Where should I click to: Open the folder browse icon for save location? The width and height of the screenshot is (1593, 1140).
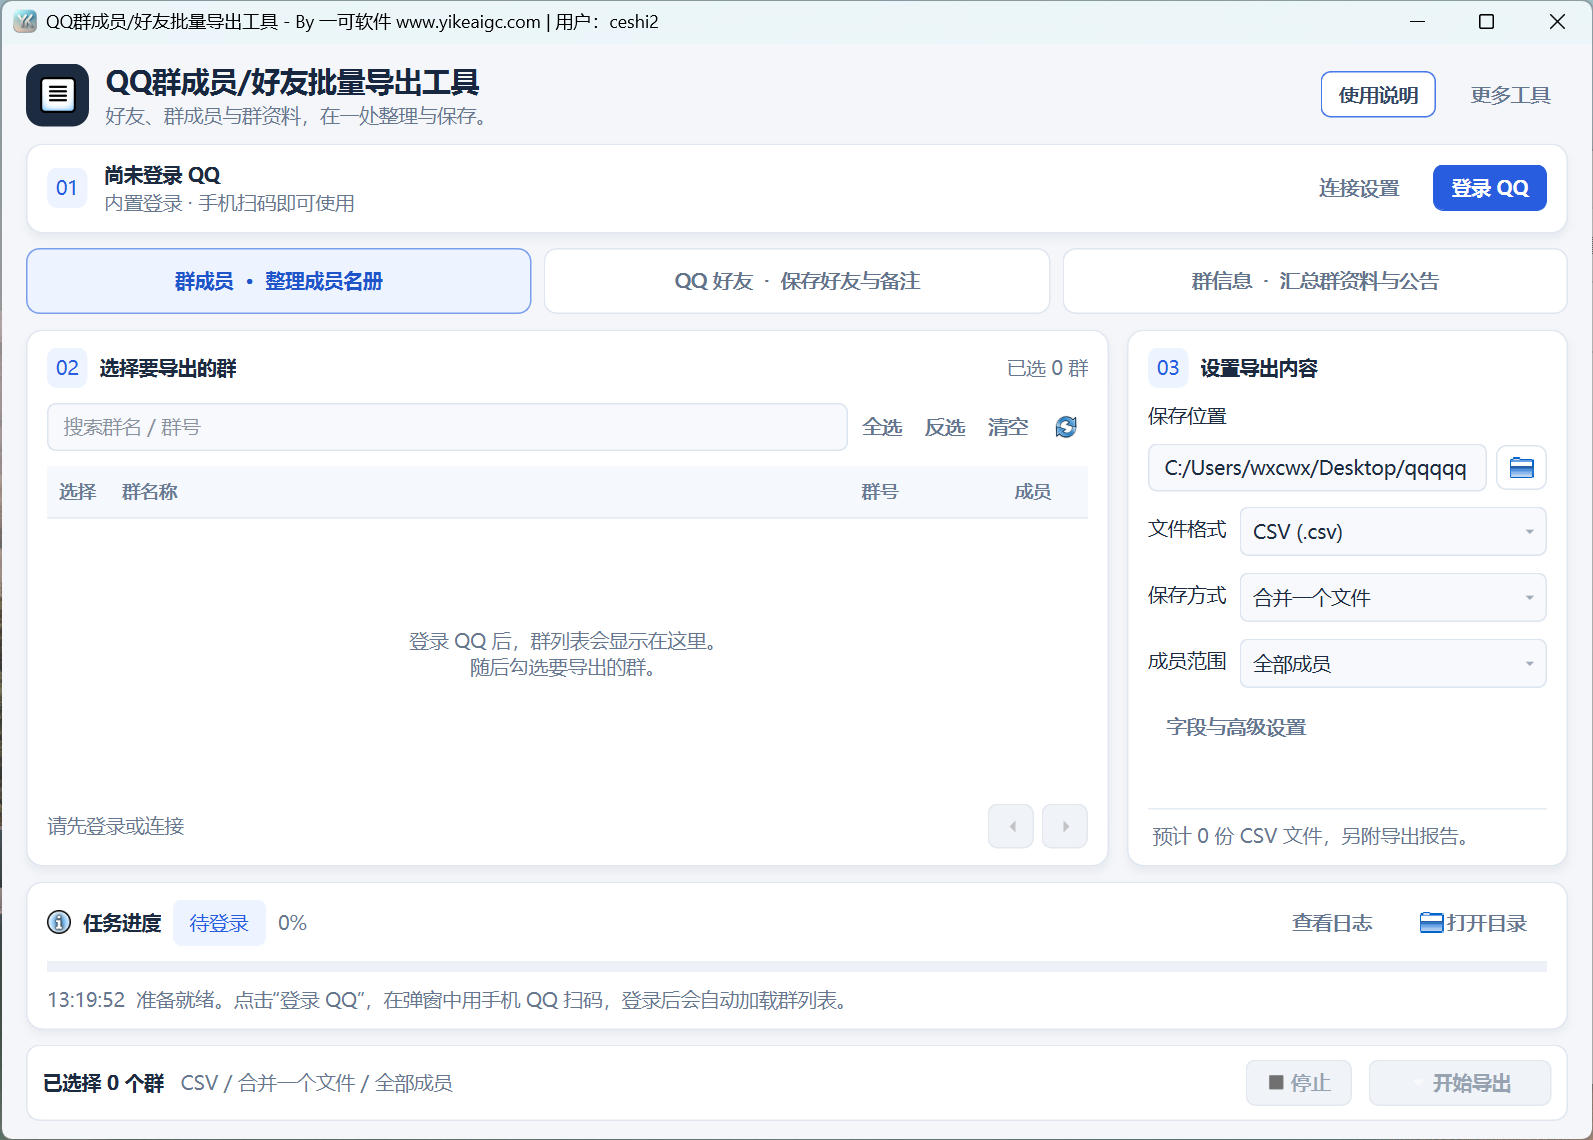(1521, 468)
